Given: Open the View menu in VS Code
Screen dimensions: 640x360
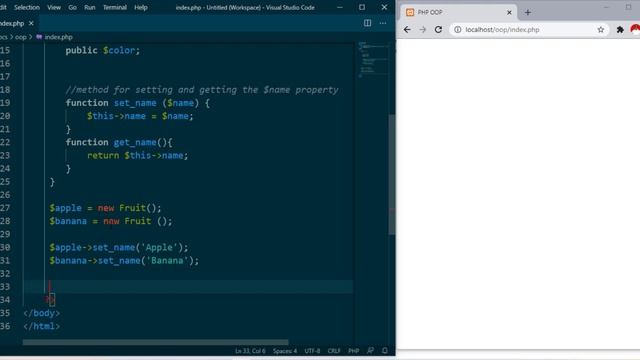Looking at the screenshot, I should pyautogui.click(x=53, y=7).
